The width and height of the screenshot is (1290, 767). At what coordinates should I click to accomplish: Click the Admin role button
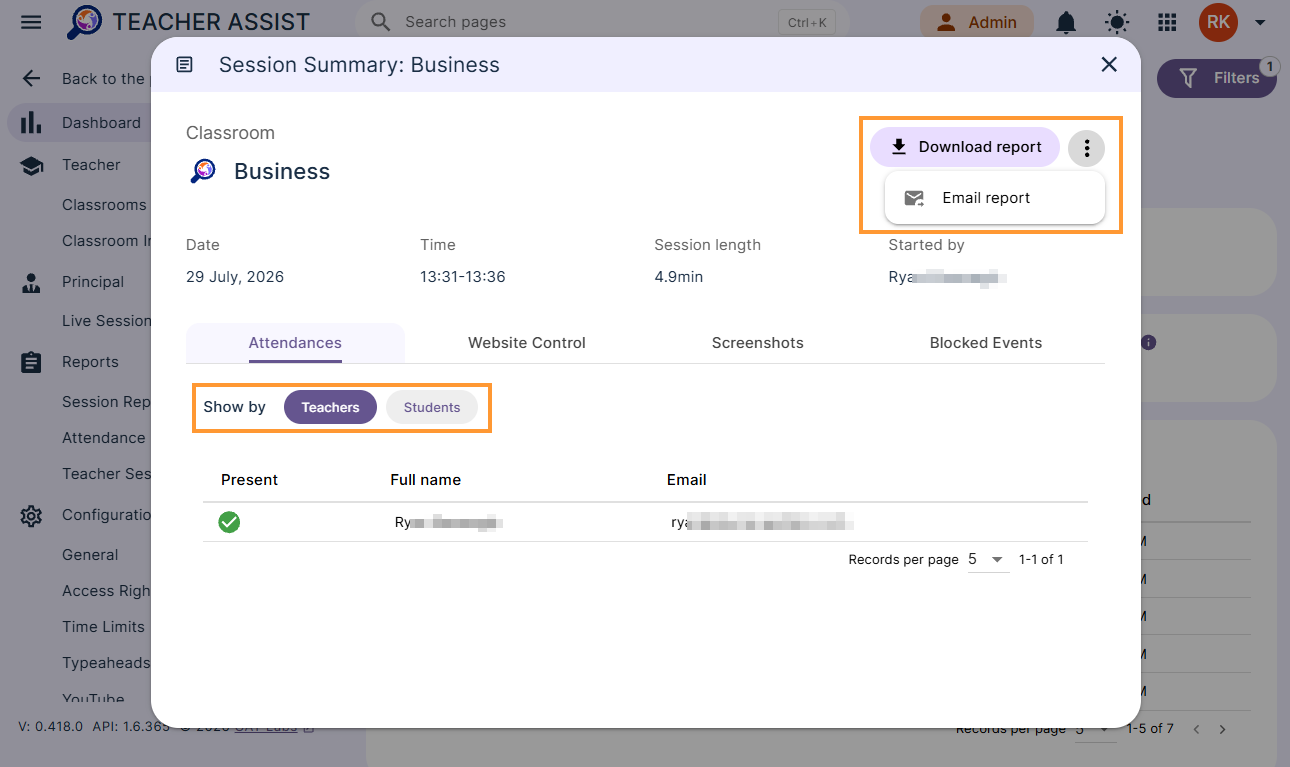coord(977,22)
